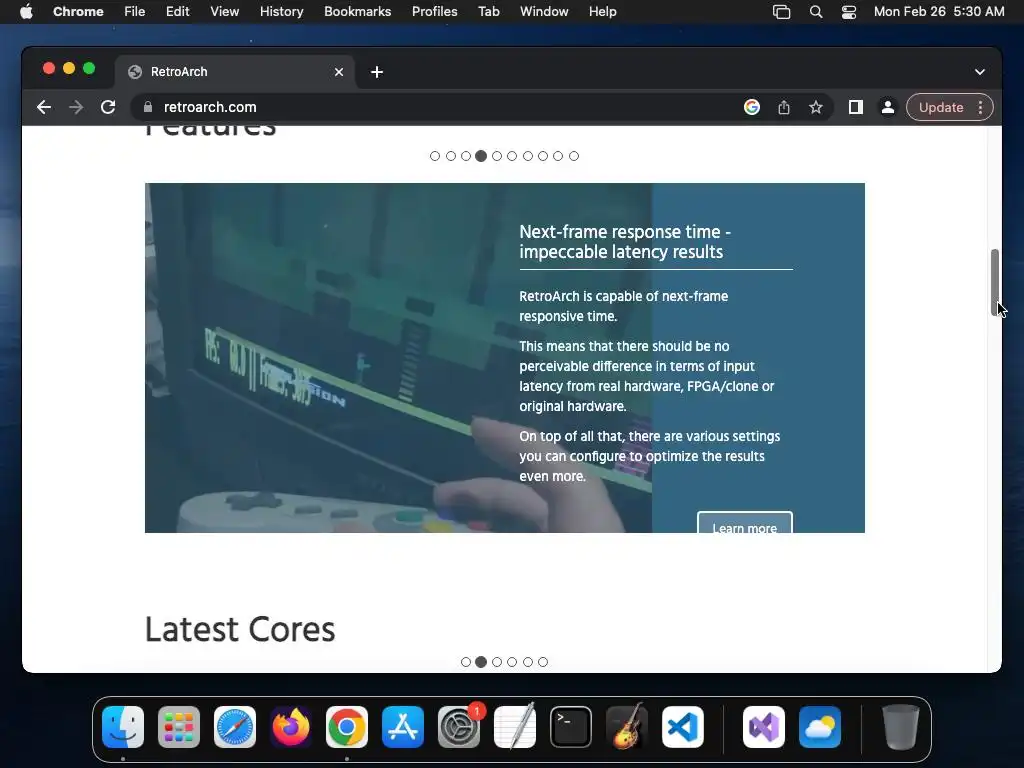Select the third Features carousel dot
The image size is (1024, 768).
pyautogui.click(x=466, y=156)
